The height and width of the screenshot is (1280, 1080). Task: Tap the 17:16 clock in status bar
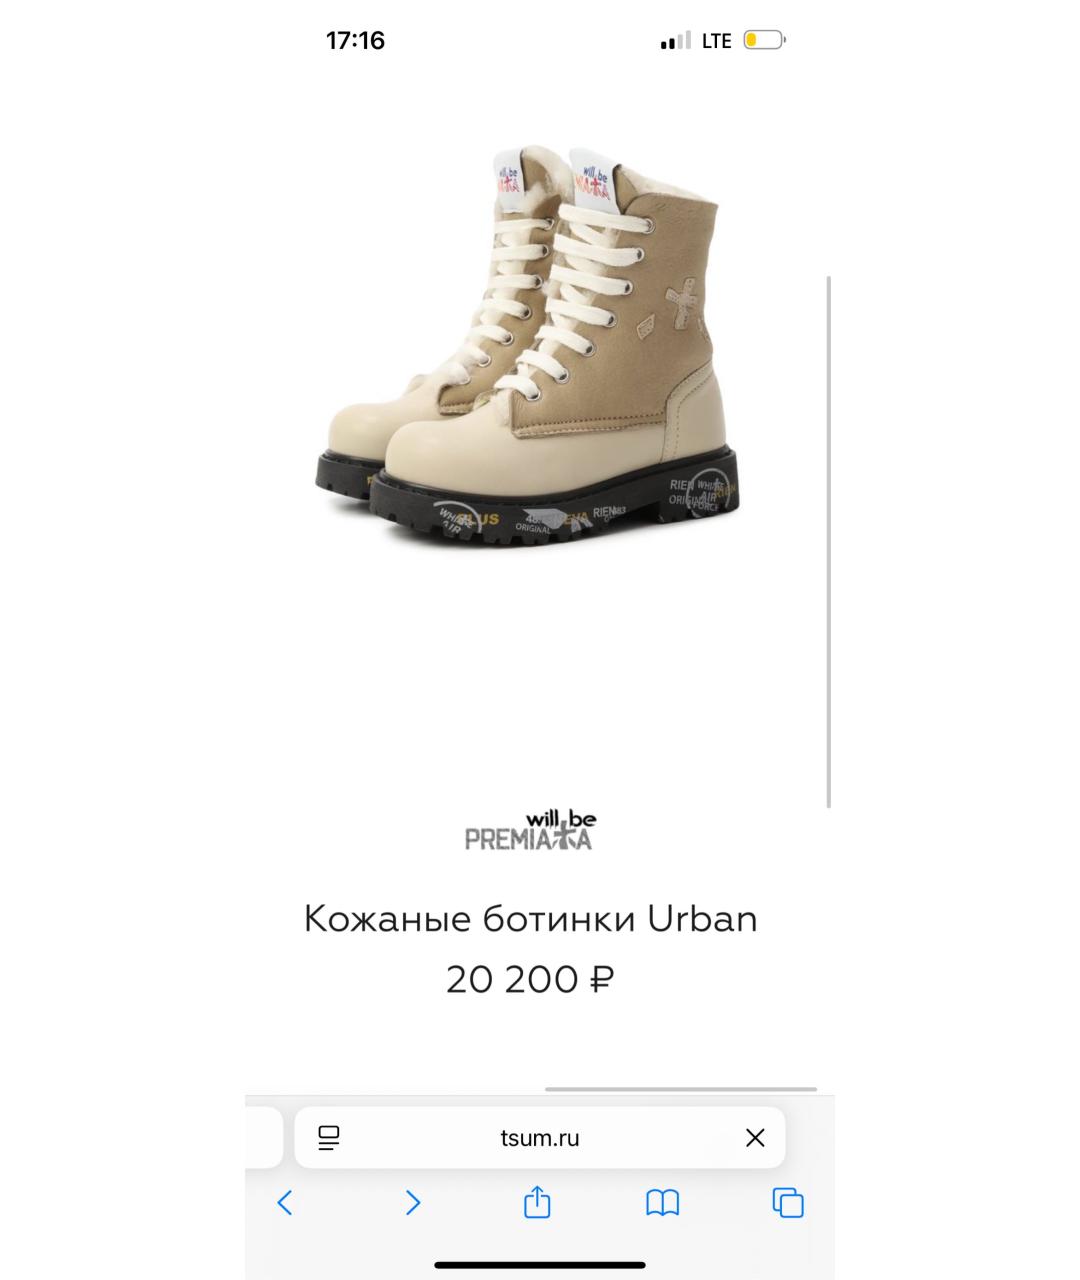[355, 40]
